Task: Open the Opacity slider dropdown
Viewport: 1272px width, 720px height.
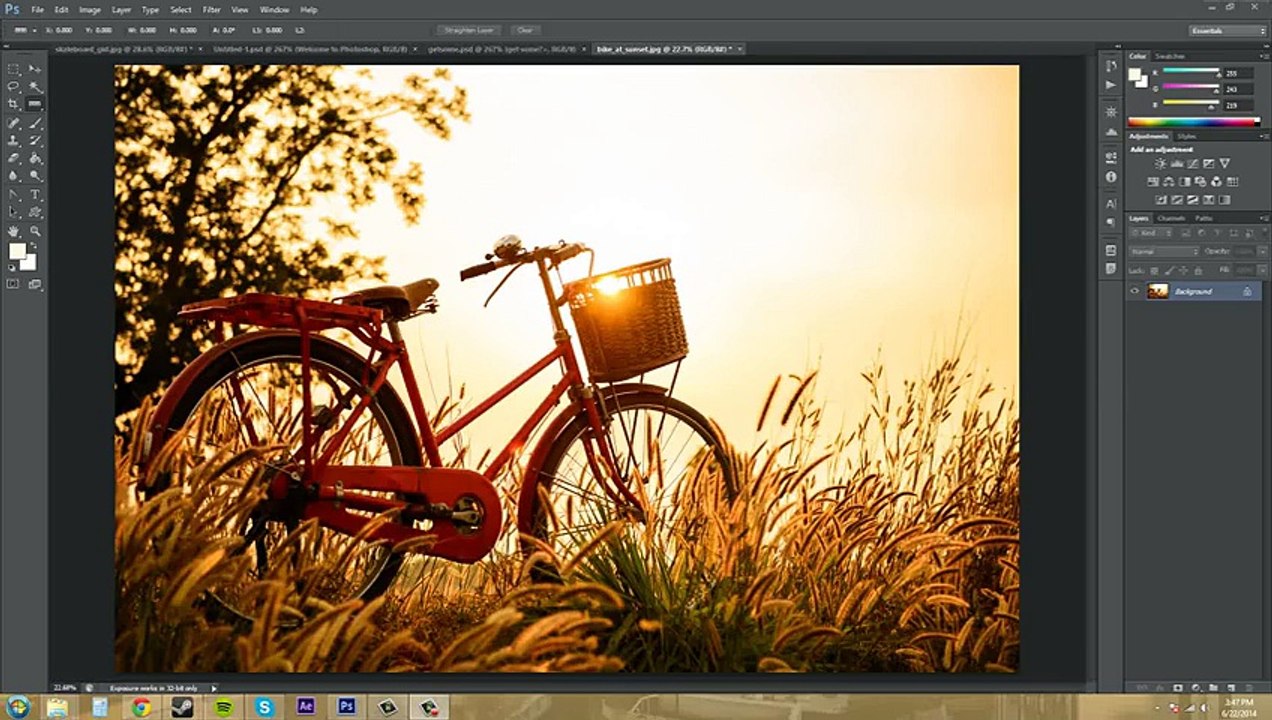Action: pos(1262,251)
